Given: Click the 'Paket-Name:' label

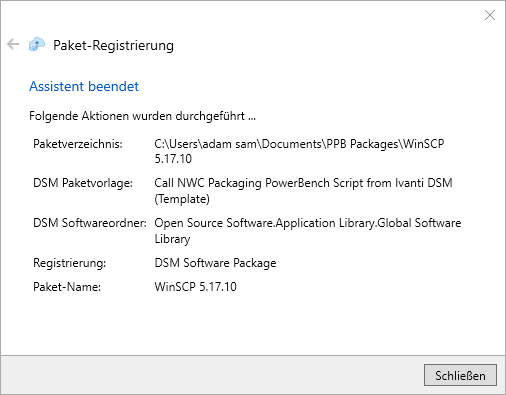Looking at the screenshot, I should click(x=67, y=287).
